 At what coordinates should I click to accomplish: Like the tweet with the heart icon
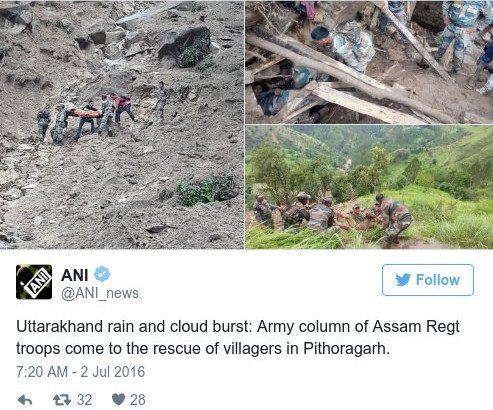[x=118, y=399]
